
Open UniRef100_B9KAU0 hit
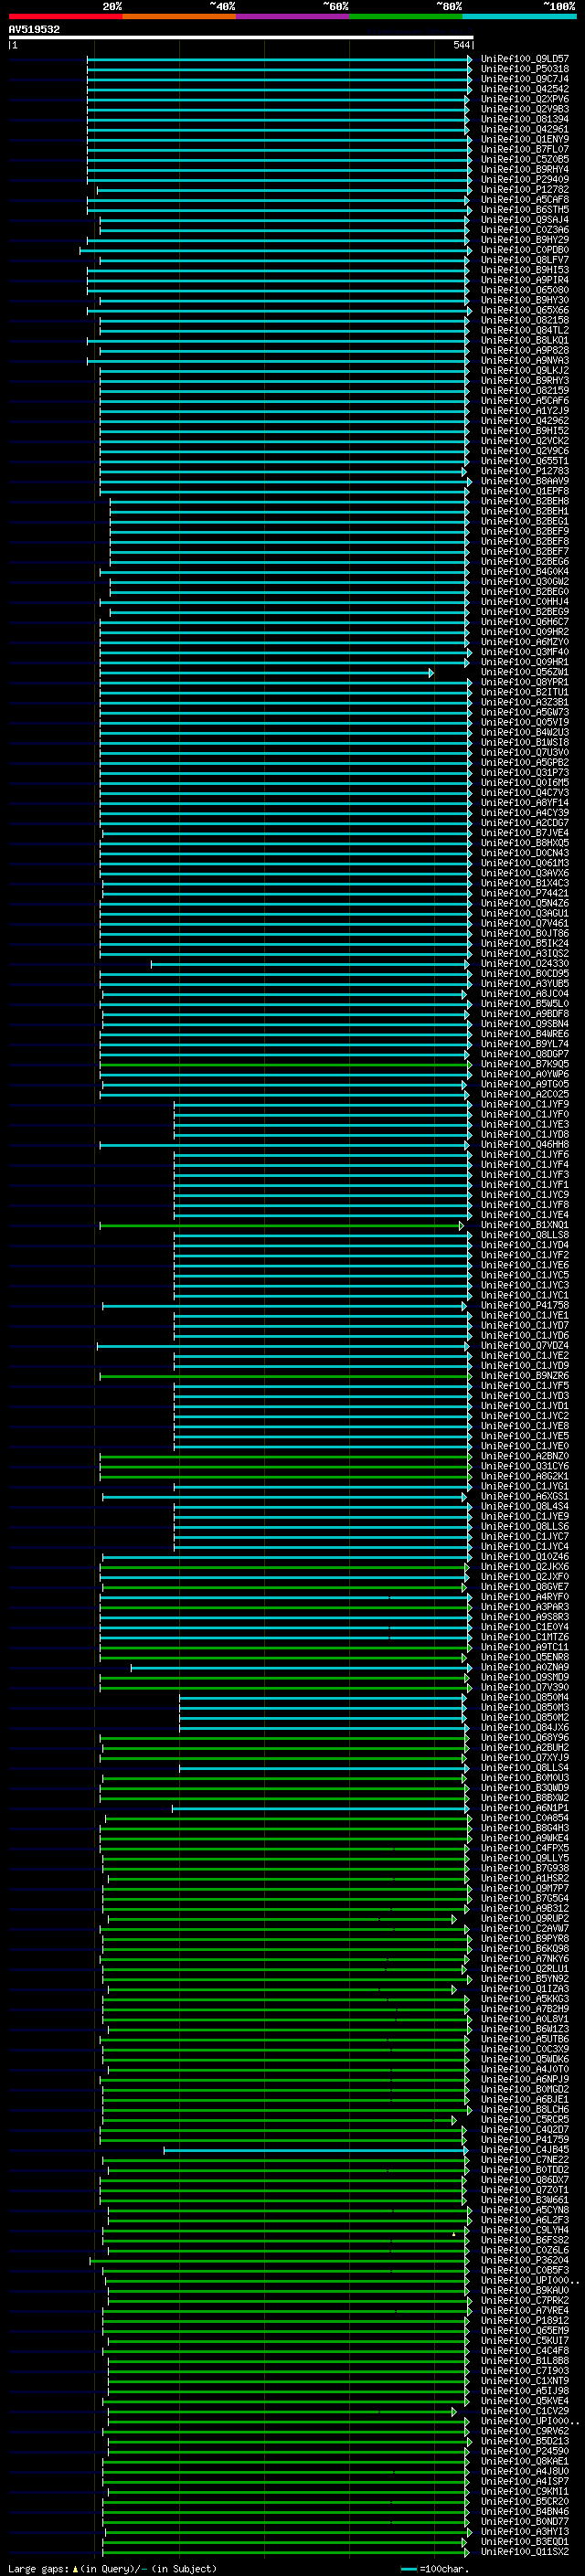[x=524, y=2291]
